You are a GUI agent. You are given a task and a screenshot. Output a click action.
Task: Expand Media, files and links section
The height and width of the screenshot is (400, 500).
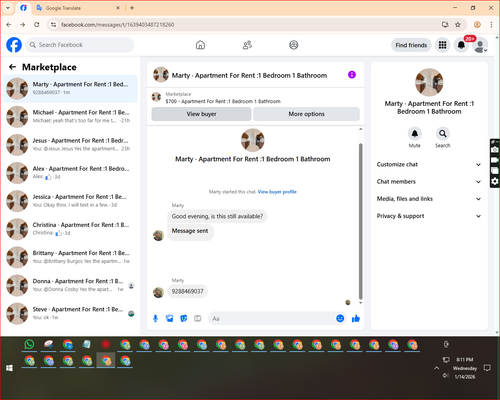pos(429,199)
